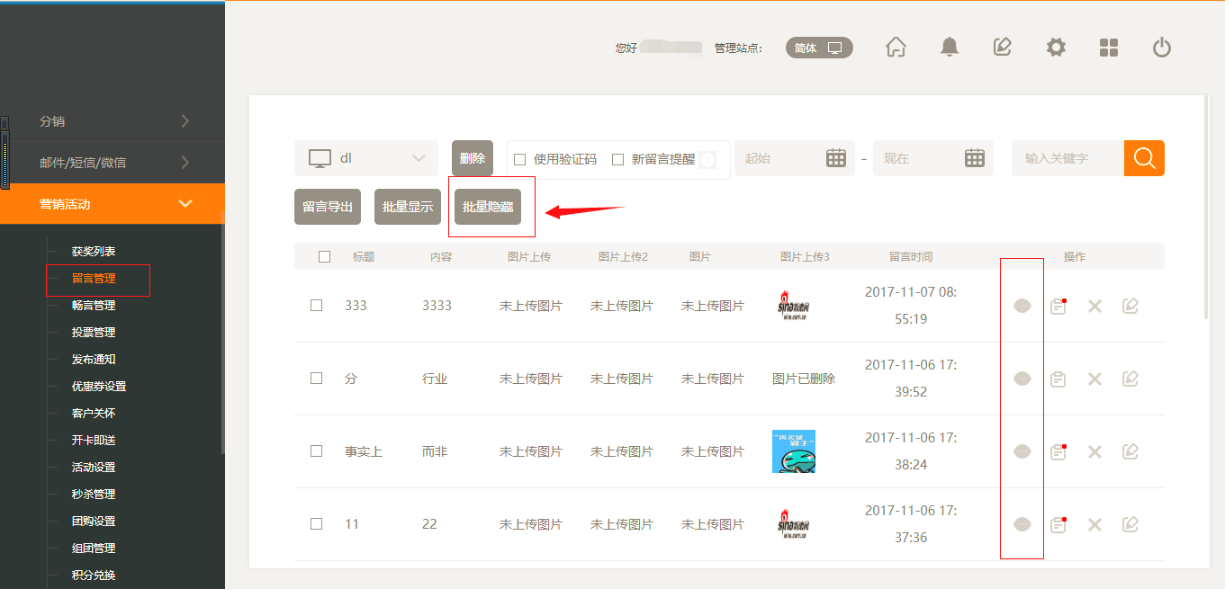Open reply notes for message 事实上

(1058, 452)
